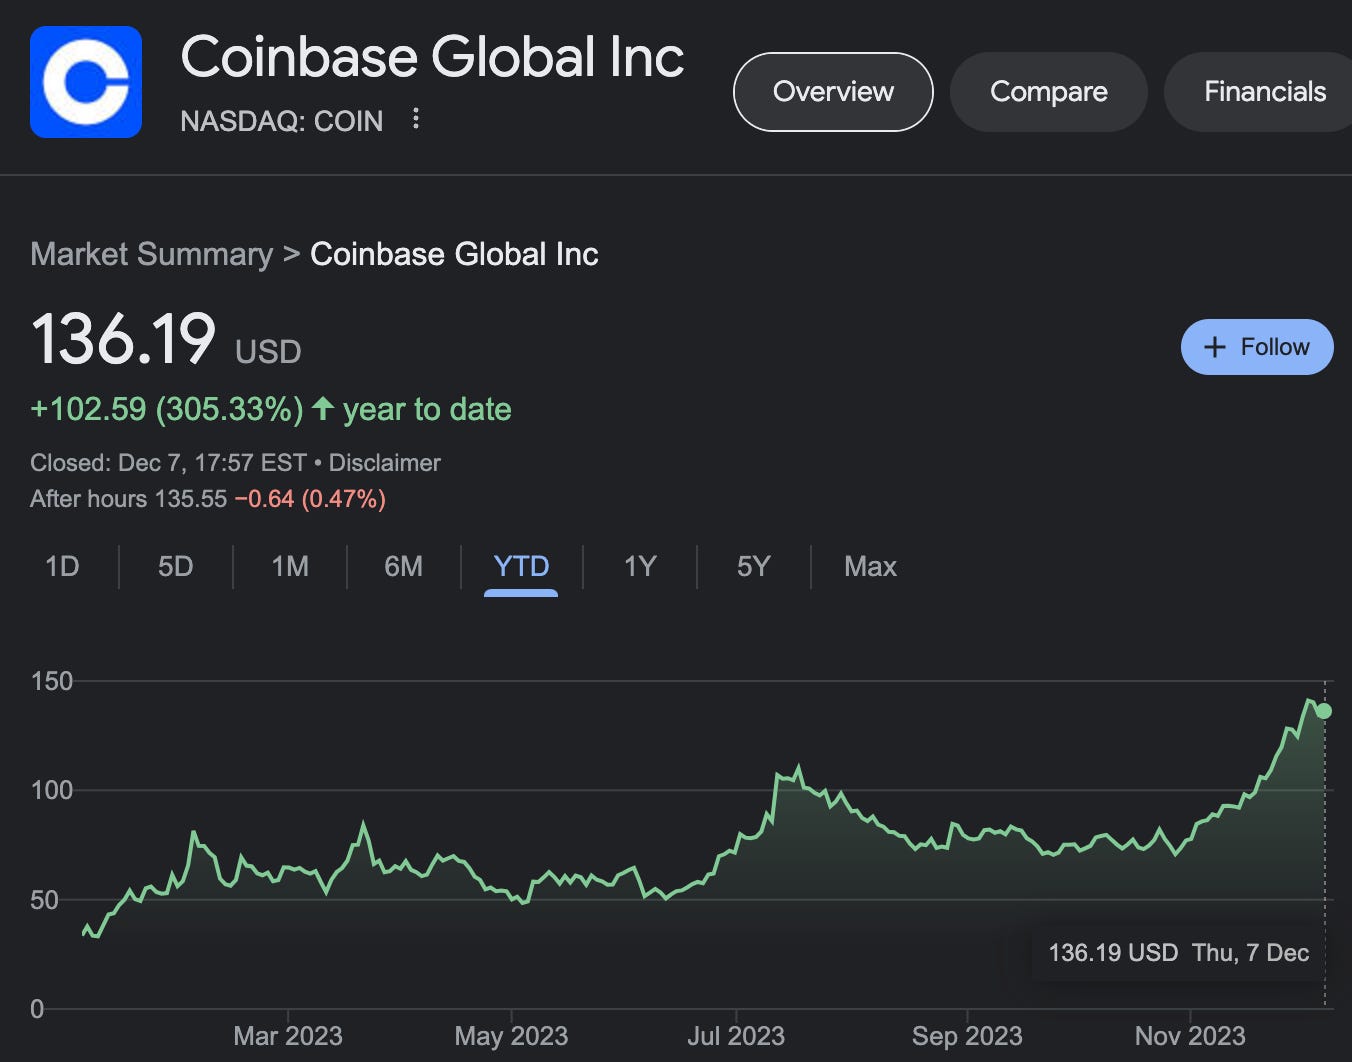Switch to the Financials section
This screenshot has height=1062, width=1352.
(x=1266, y=91)
